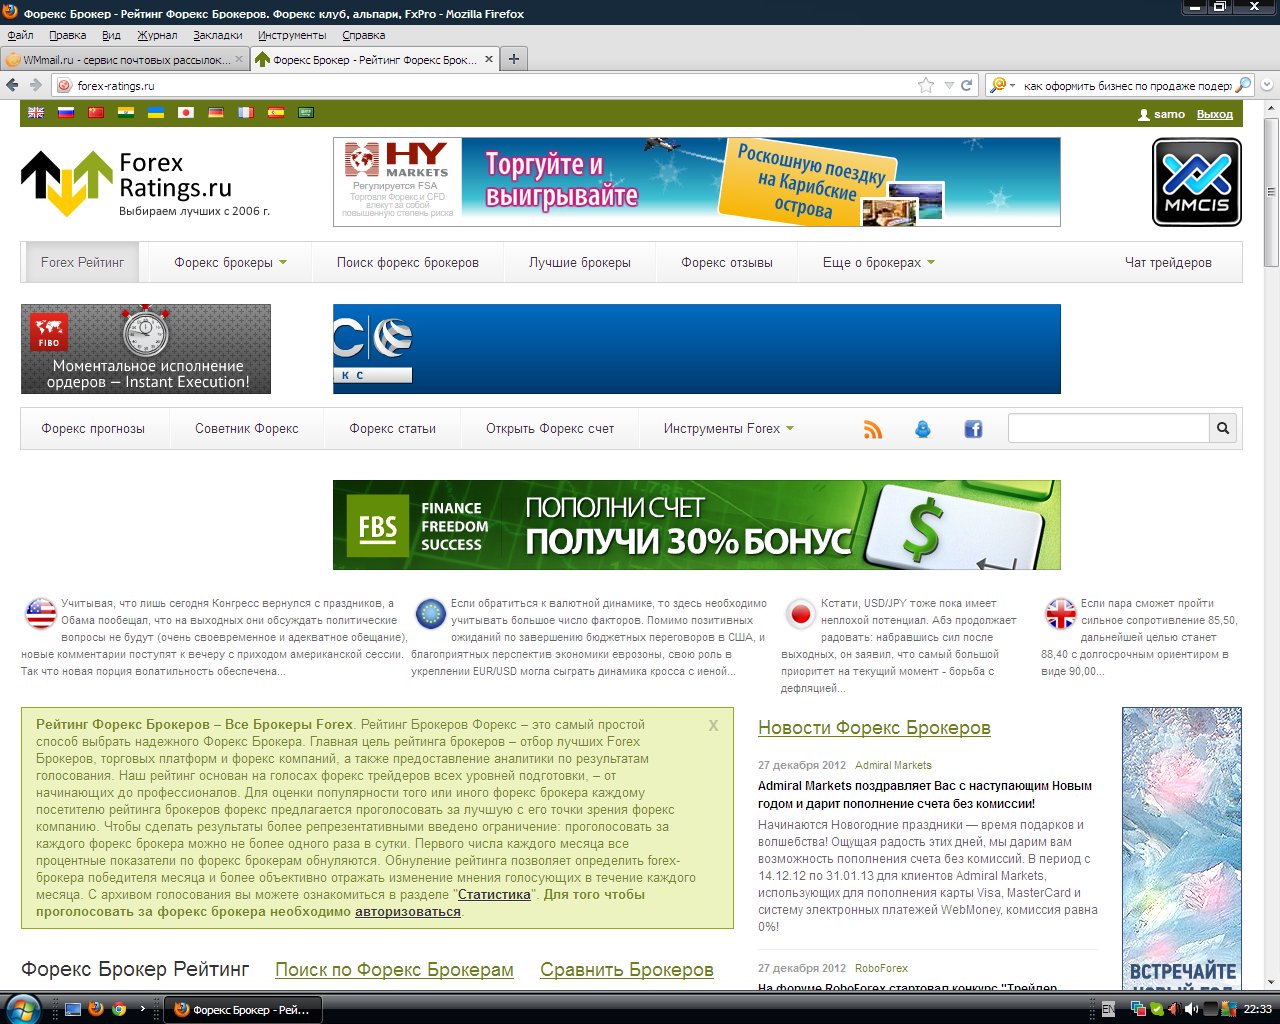This screenshot has height=1024, width=1280.
Task: Launch Chrome from the quick launch bar
Action: [119, 1009]
